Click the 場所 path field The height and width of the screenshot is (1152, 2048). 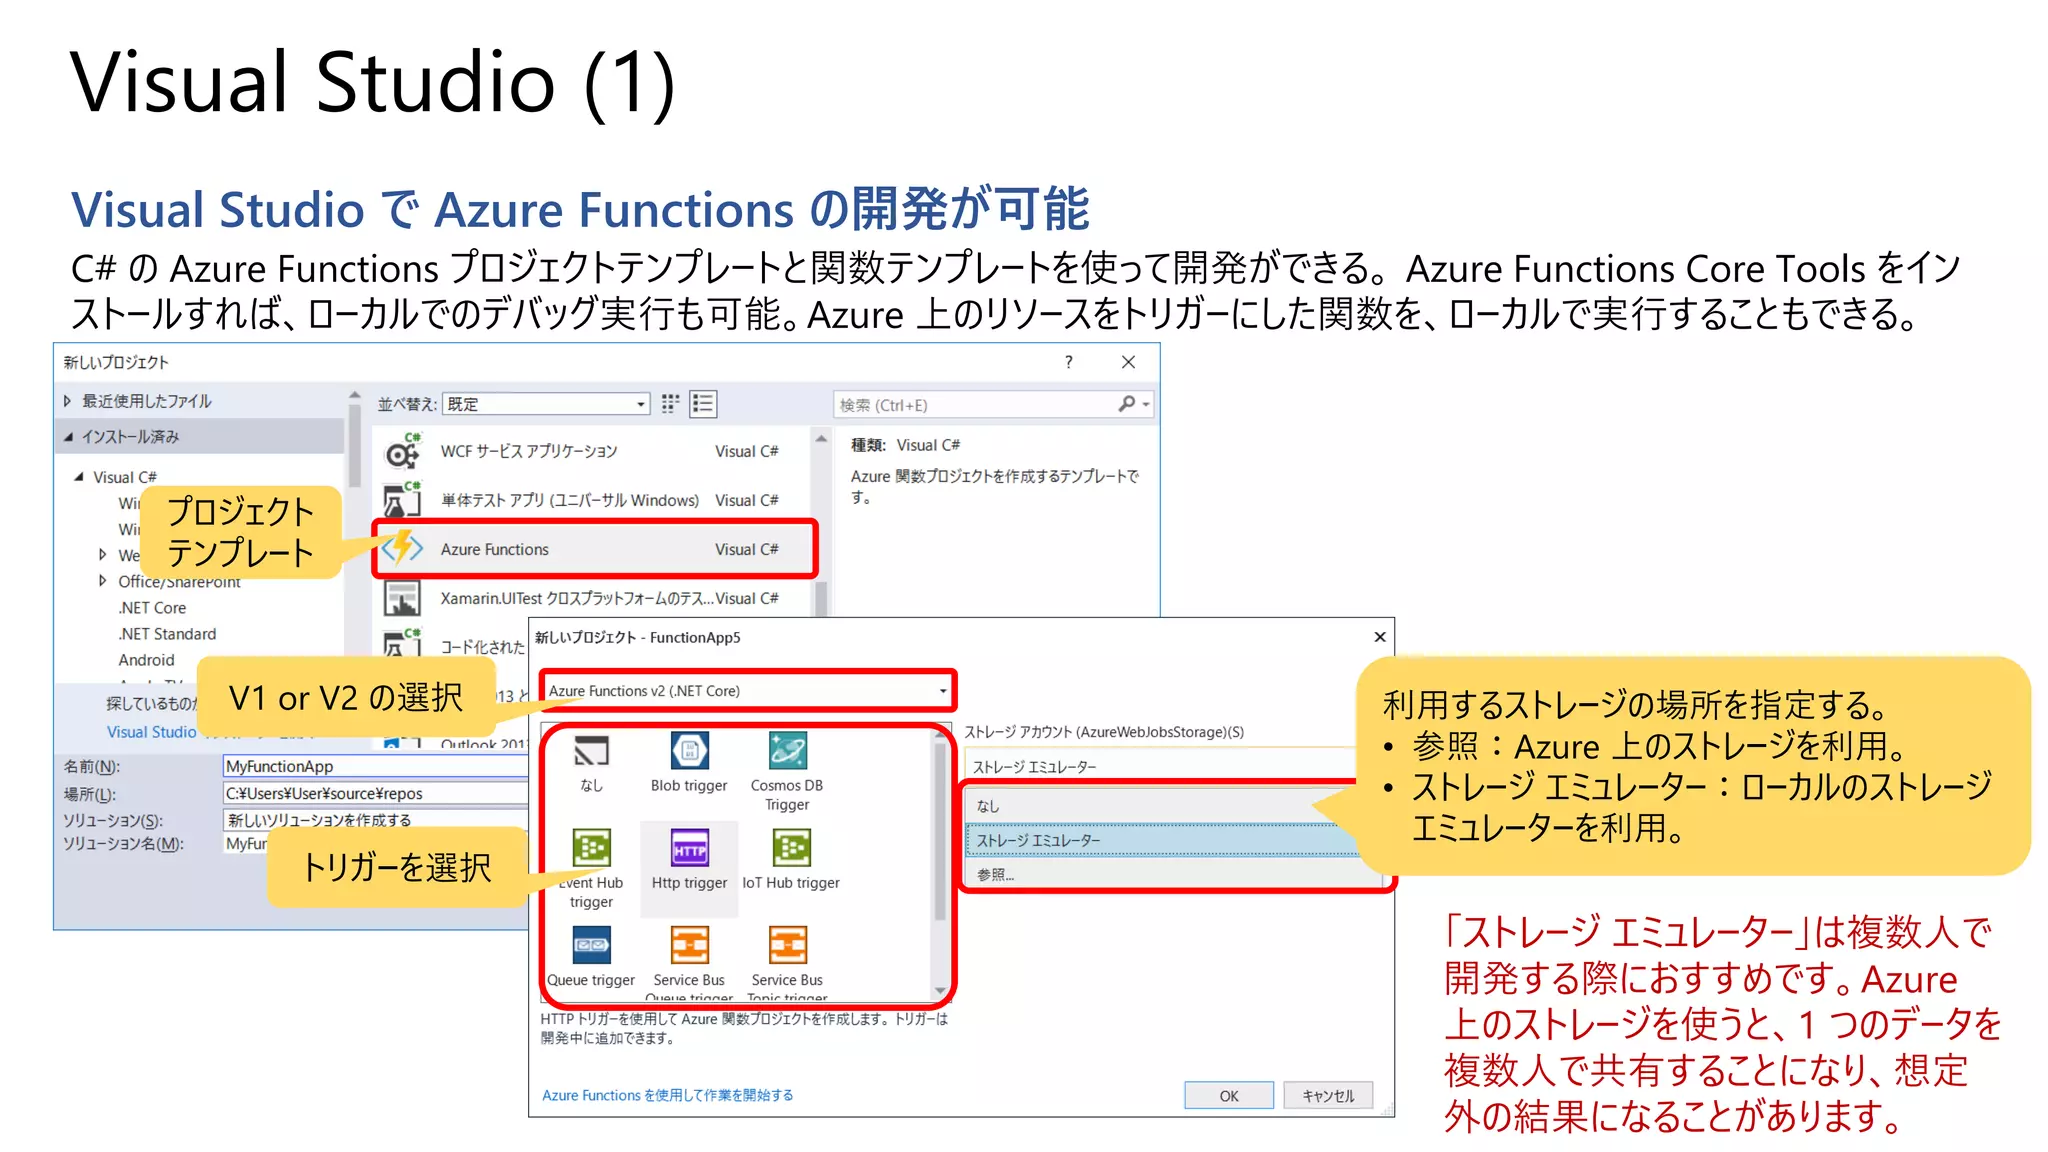[375, 793]
